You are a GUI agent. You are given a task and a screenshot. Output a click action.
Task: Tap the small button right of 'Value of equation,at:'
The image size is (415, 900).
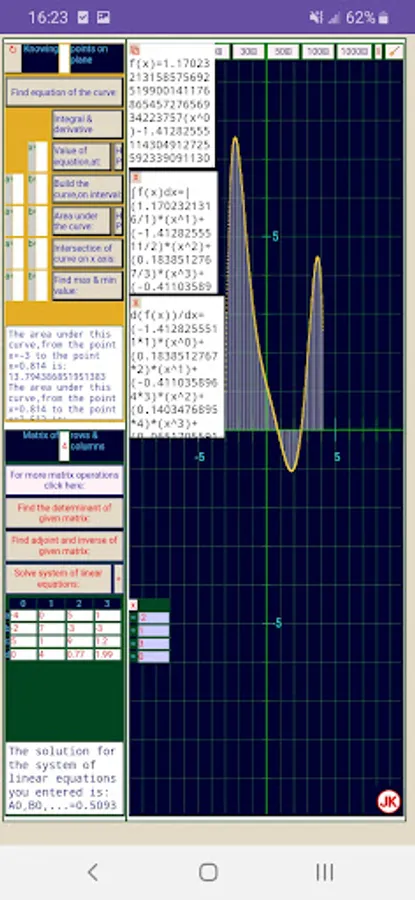click(x=118, y=156)
